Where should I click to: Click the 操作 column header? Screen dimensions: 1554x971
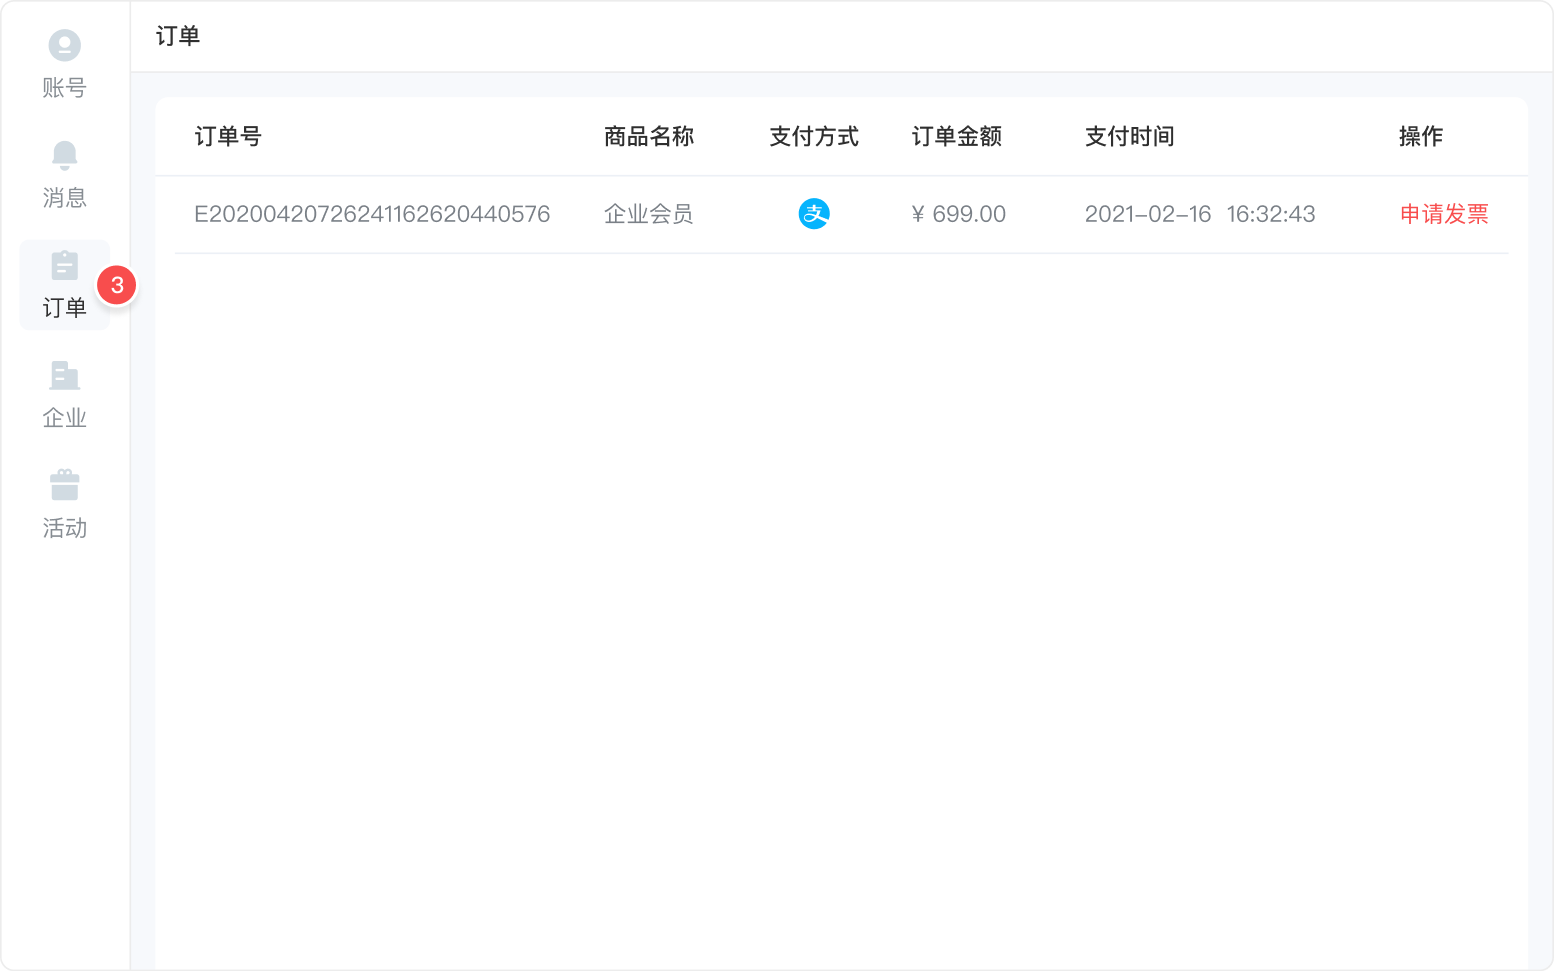[1420, 137]
